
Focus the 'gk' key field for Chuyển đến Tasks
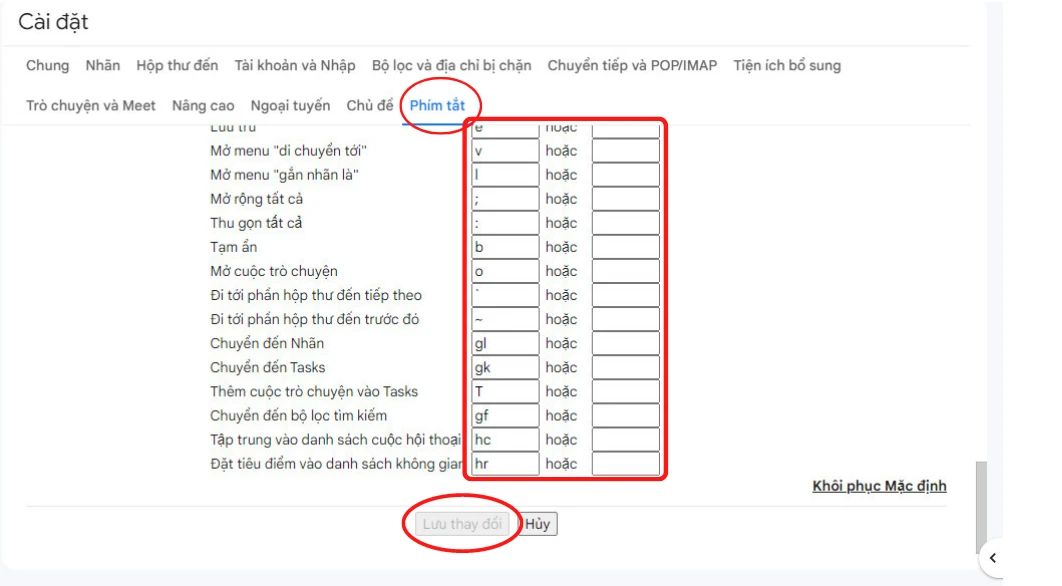[505, 367]
